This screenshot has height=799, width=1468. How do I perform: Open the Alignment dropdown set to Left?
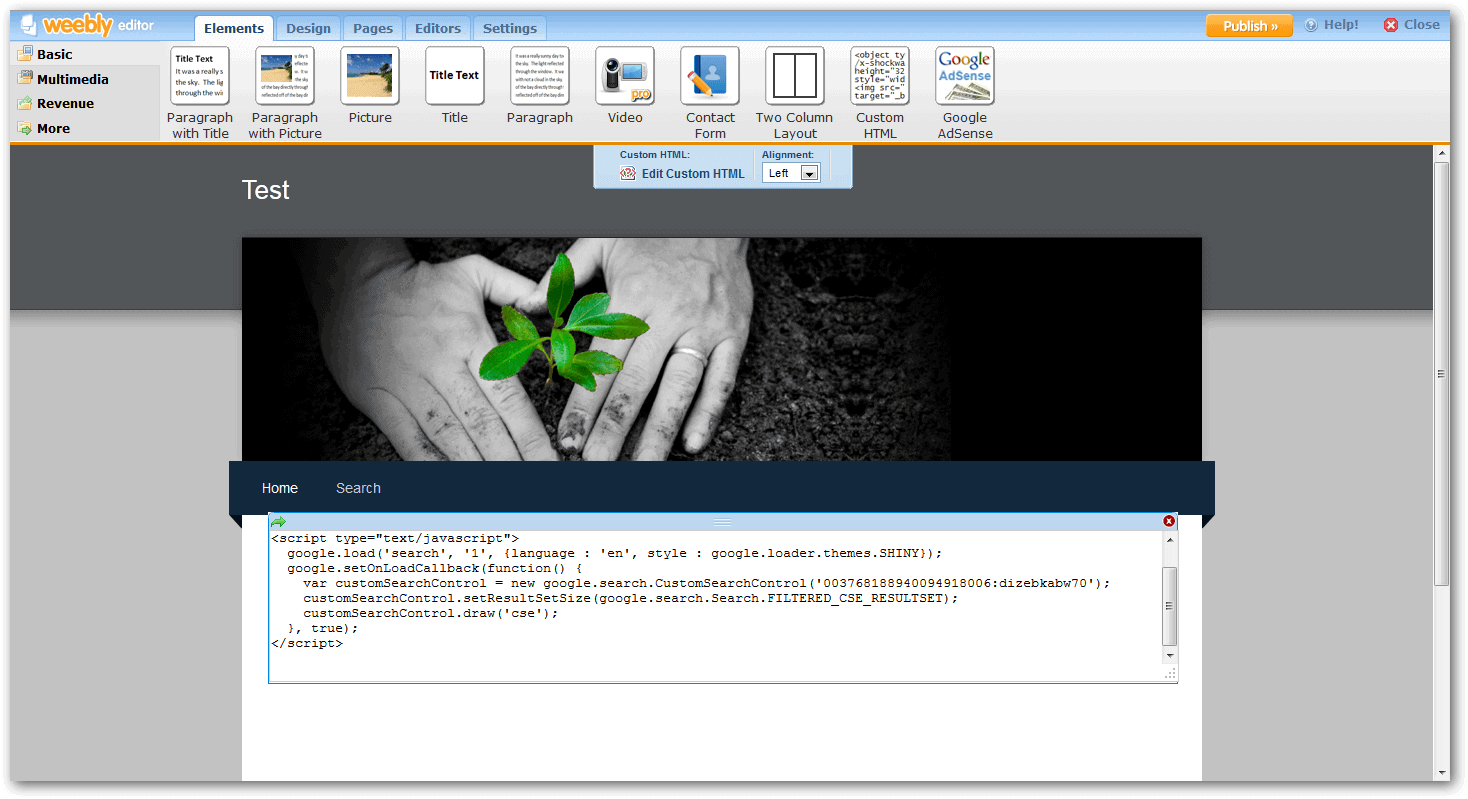point(791,173)
